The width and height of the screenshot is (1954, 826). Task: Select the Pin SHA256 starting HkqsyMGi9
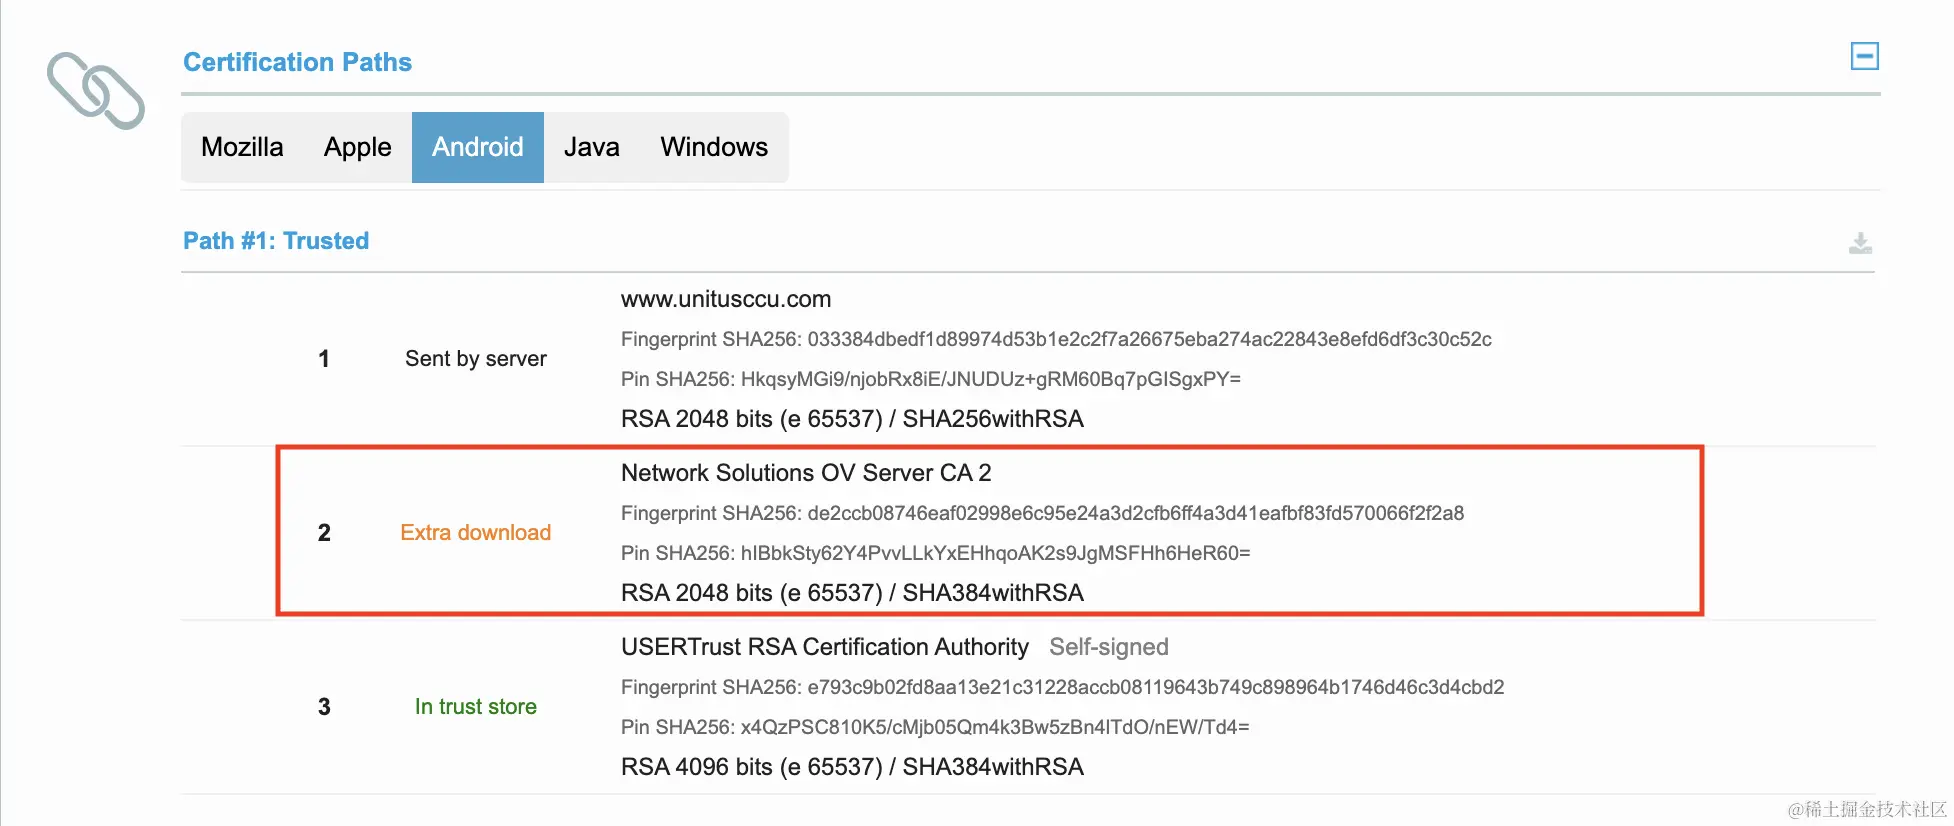pos(931,379)
